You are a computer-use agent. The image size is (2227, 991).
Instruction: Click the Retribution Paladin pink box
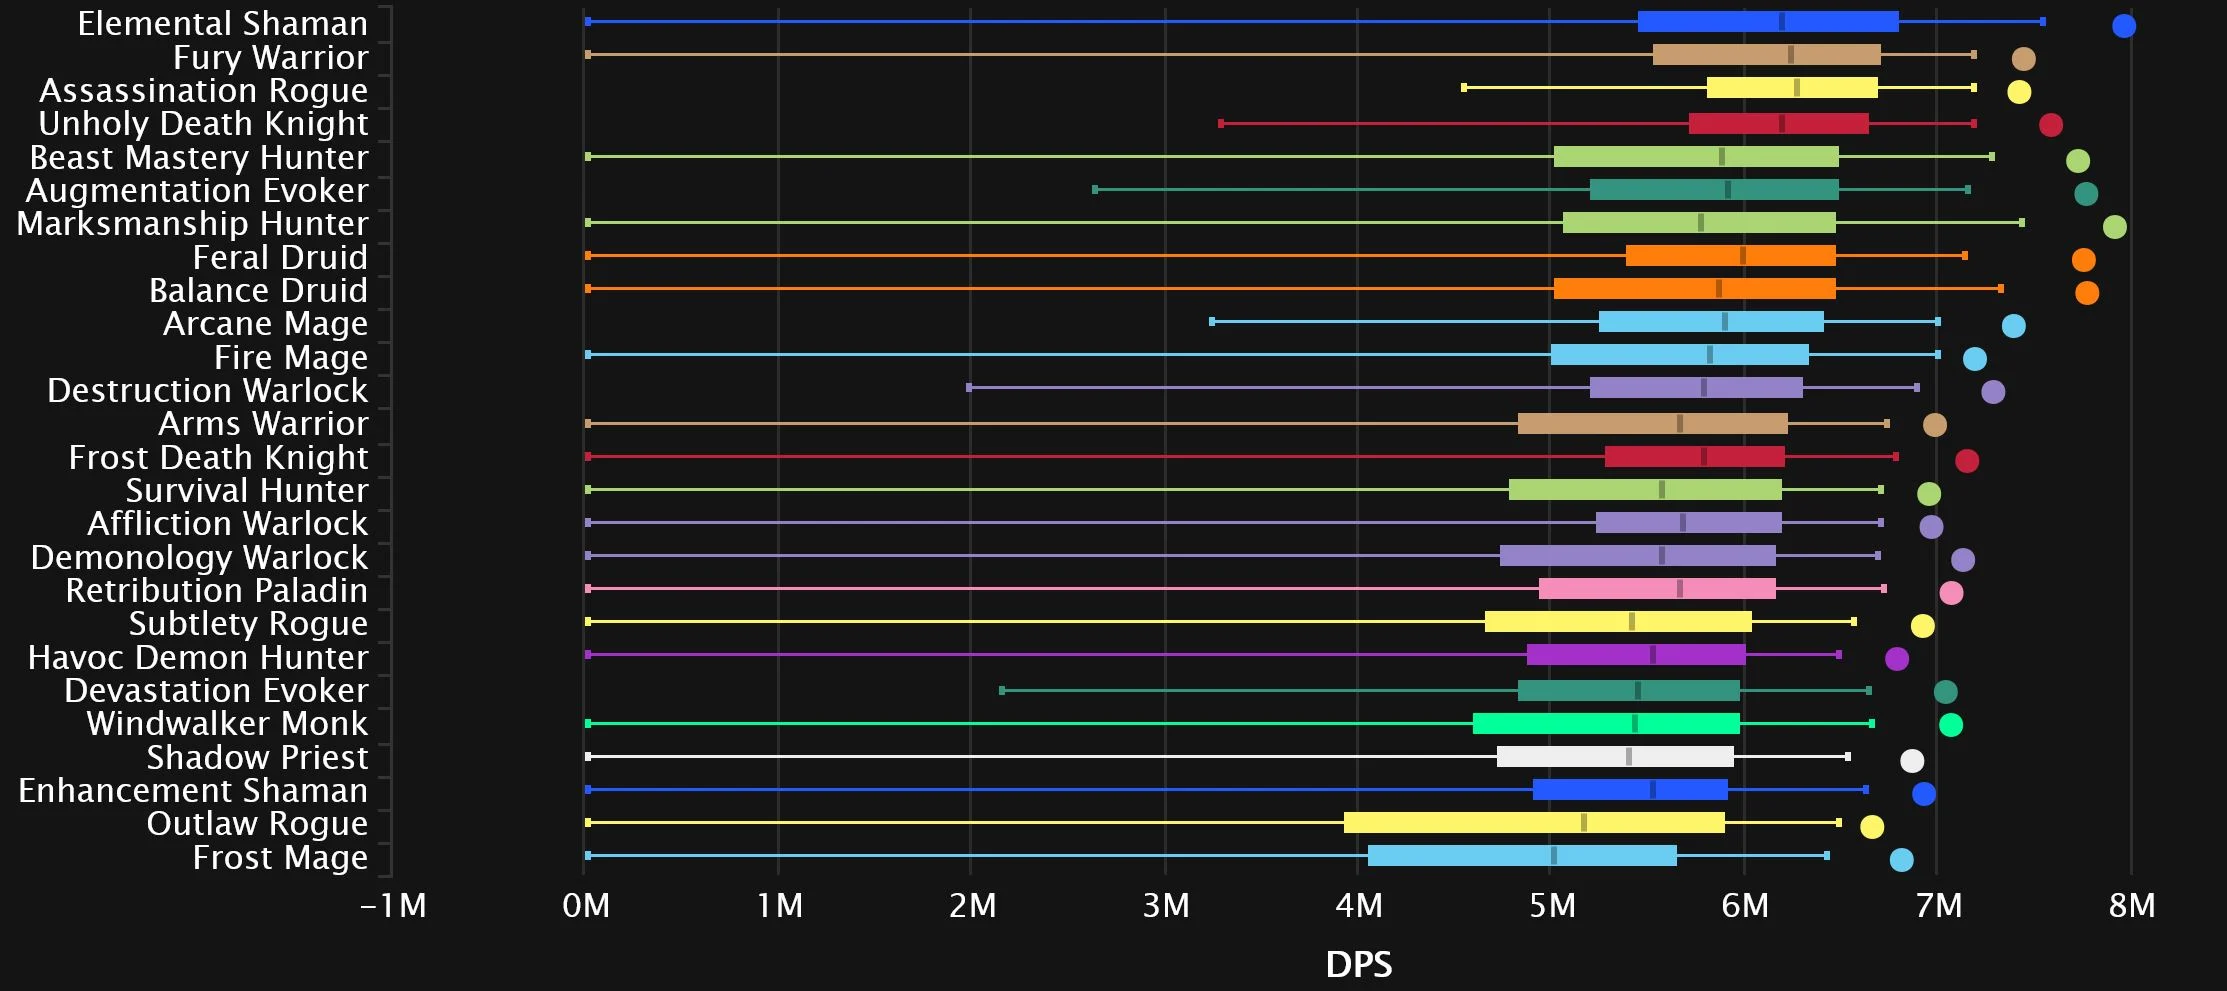[x=1656, y=589]
